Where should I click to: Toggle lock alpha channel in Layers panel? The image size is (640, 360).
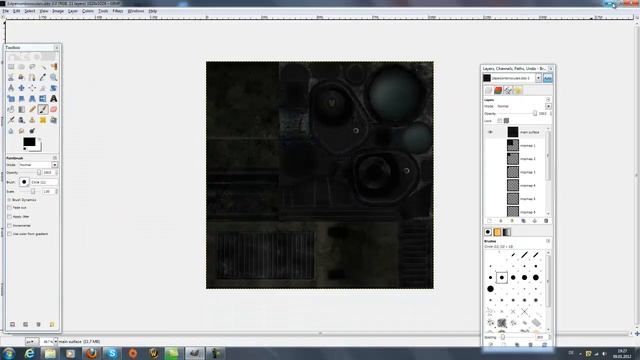pyautogui.click(x=507, y=120)
